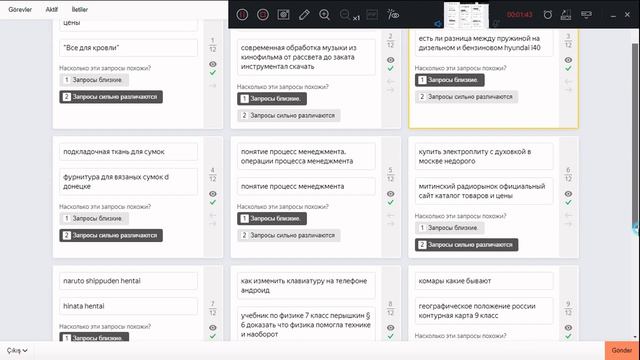This screenshot has height=360, width=640.
Task: Submit answers with the Gönder button
Action: 622,351
